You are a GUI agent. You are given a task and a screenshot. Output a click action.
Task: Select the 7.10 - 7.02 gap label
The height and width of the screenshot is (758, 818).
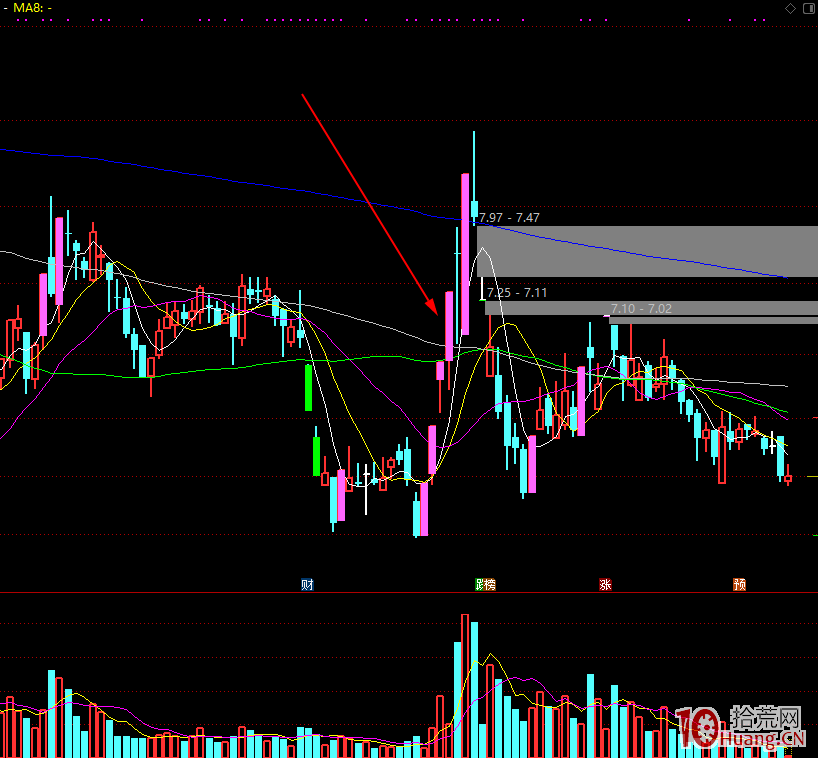tap(641, 308)
